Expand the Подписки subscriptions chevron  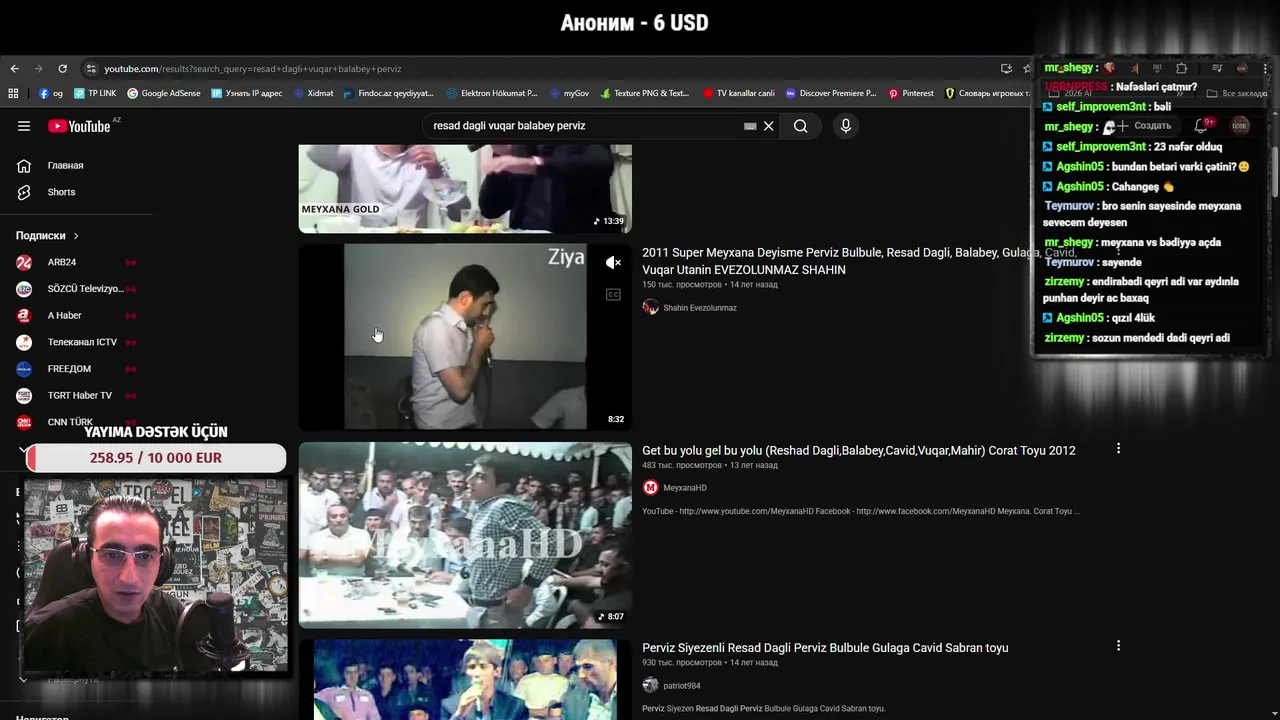(75, 236)
